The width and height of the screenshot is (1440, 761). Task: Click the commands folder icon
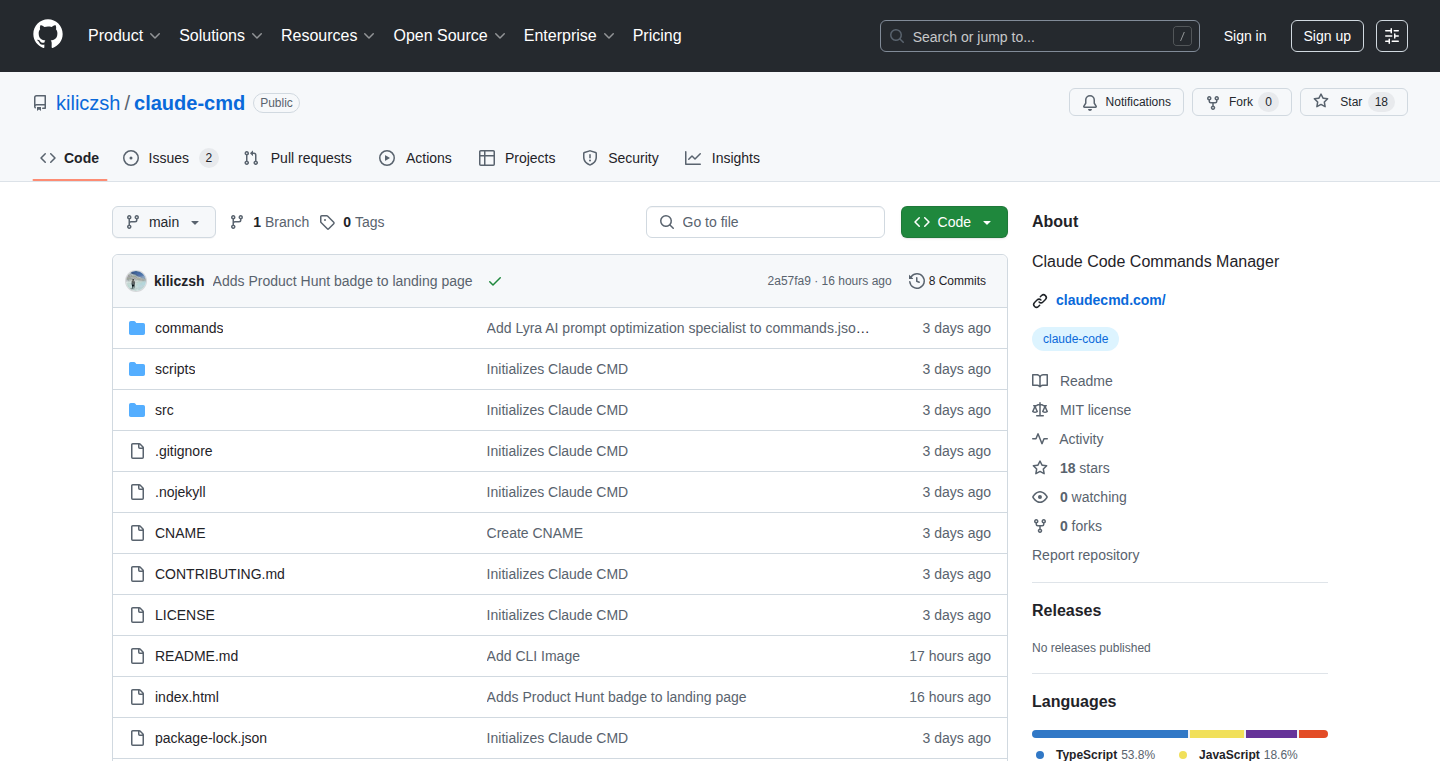coord(137,328)
